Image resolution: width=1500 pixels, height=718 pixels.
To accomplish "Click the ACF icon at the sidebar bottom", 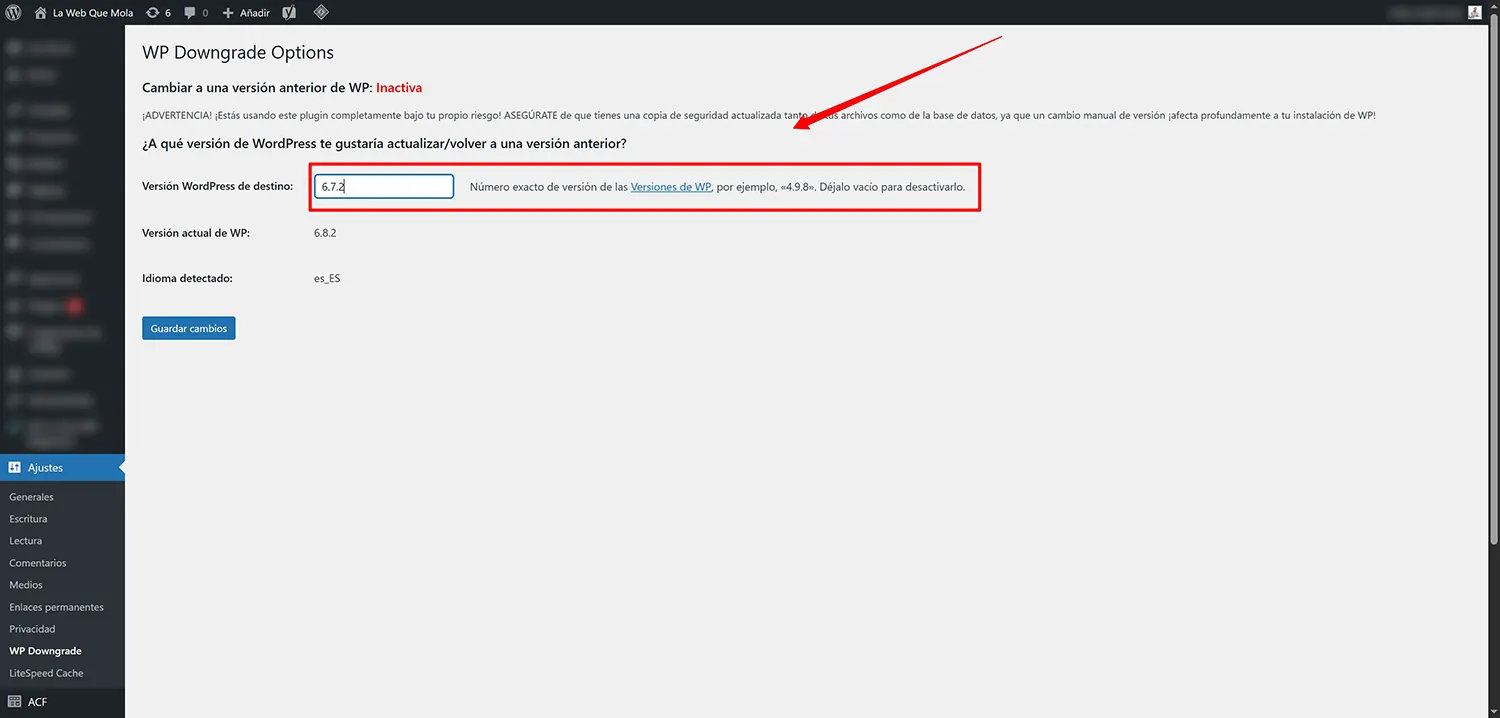I will (x=14, y=701).
